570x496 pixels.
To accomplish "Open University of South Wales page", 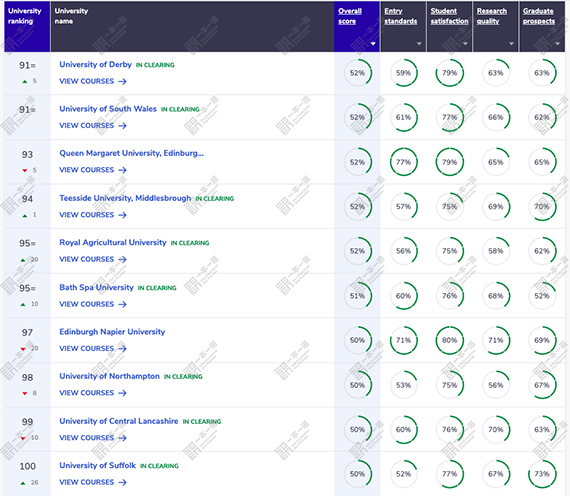I will click(x=108, y=109).
